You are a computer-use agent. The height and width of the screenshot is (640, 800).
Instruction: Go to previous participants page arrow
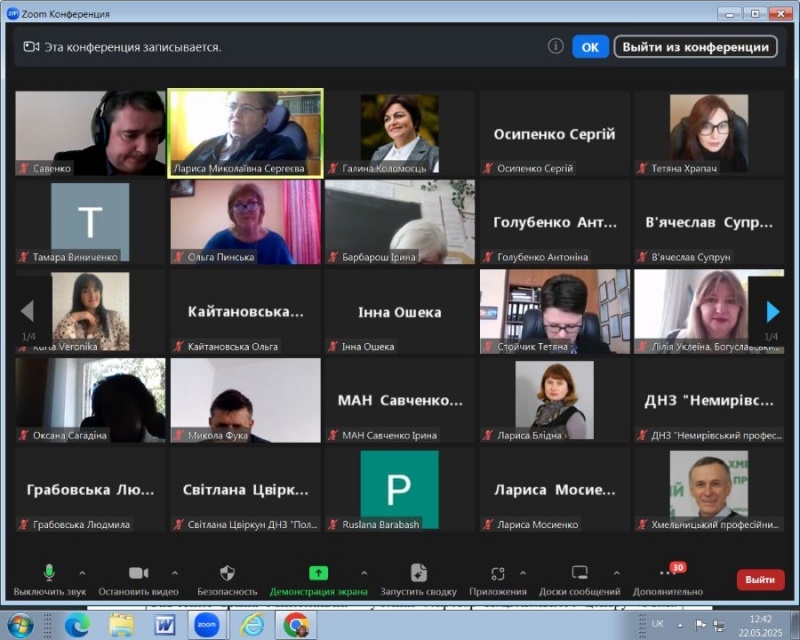27,312
